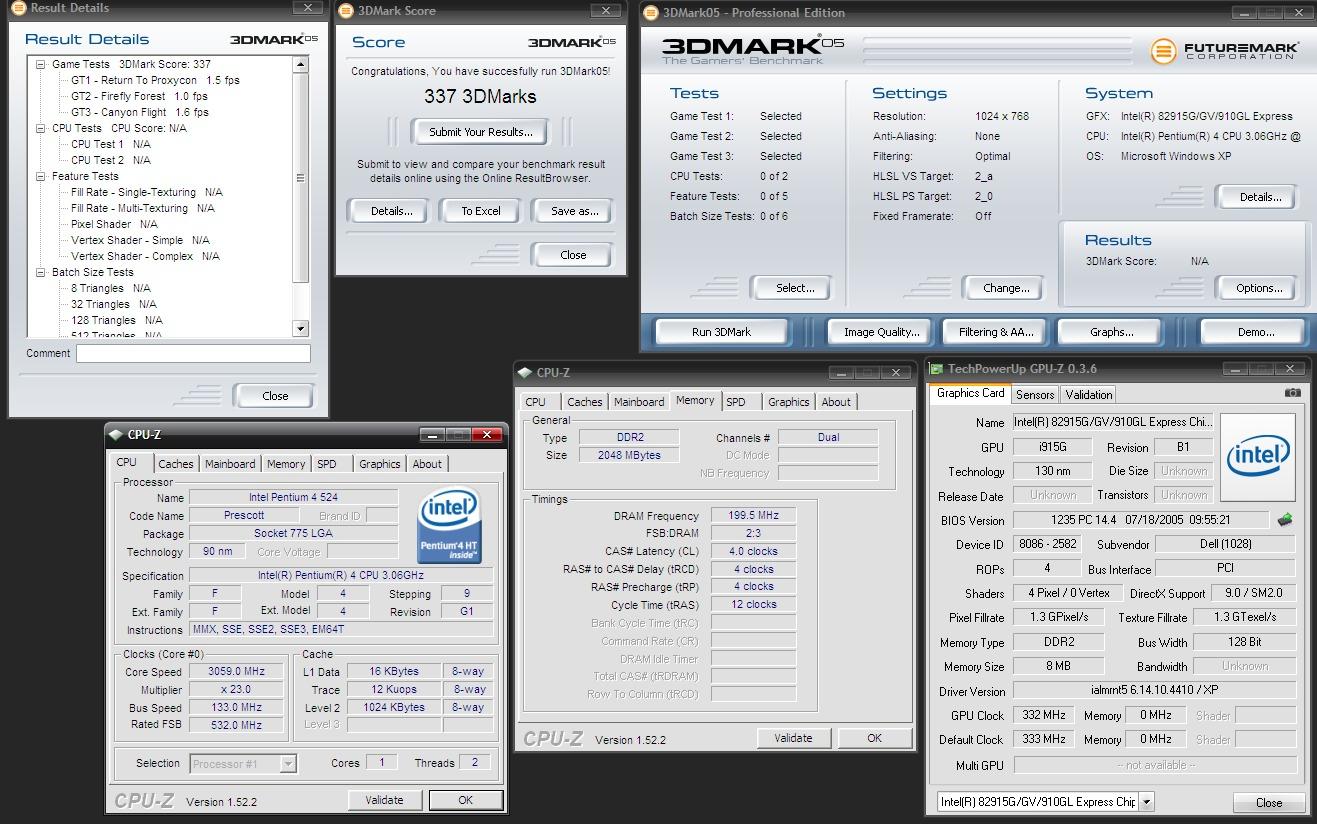Click the Graphs button
This screenshot has height=824, width=1317.
click(x=1111, y=332)
